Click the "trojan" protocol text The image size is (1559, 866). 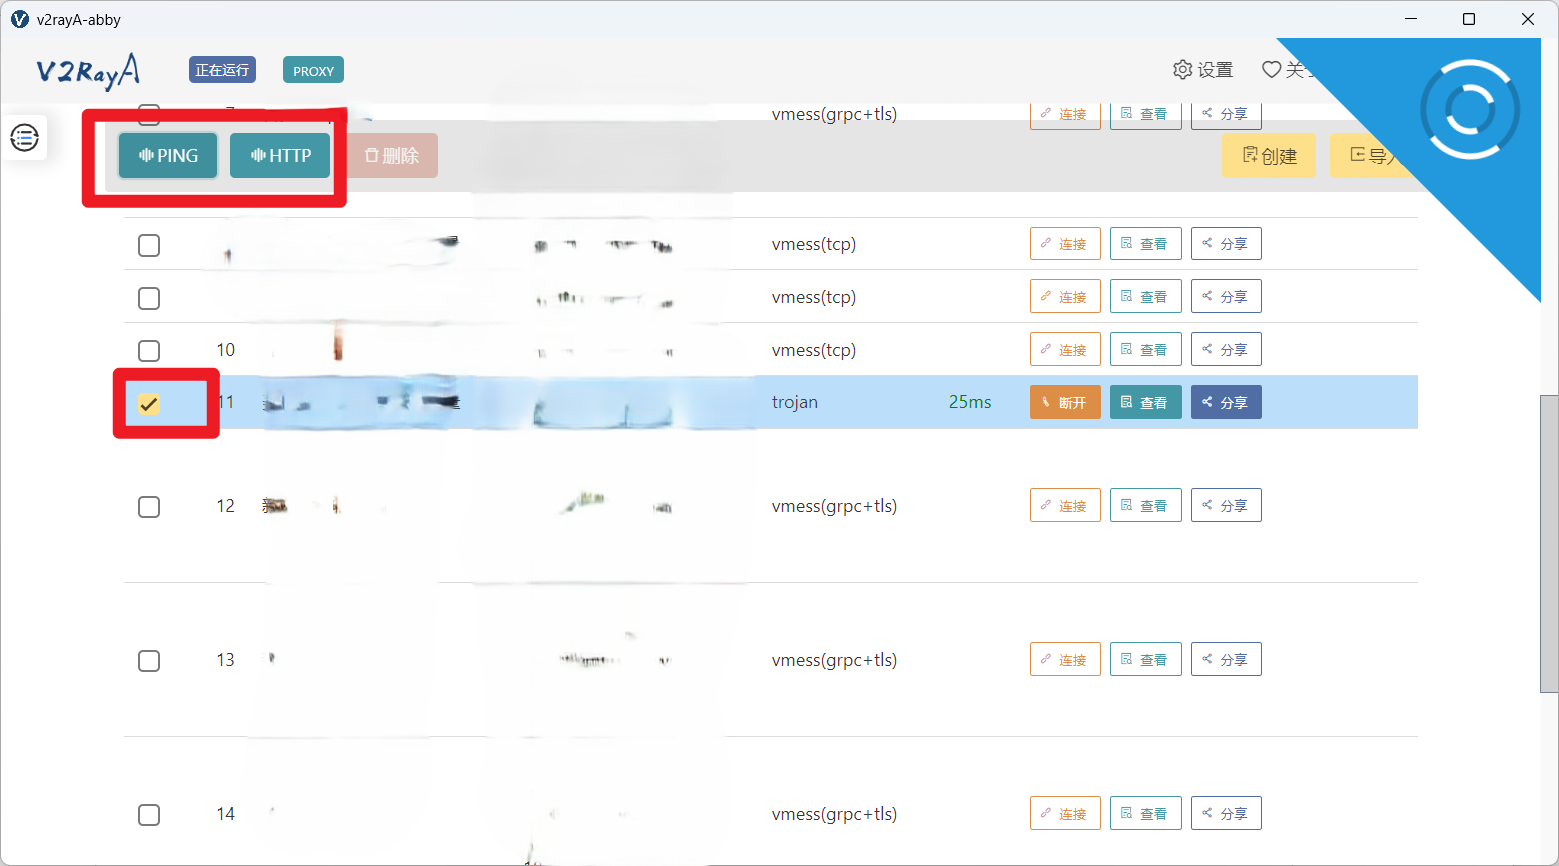(795, 402)
